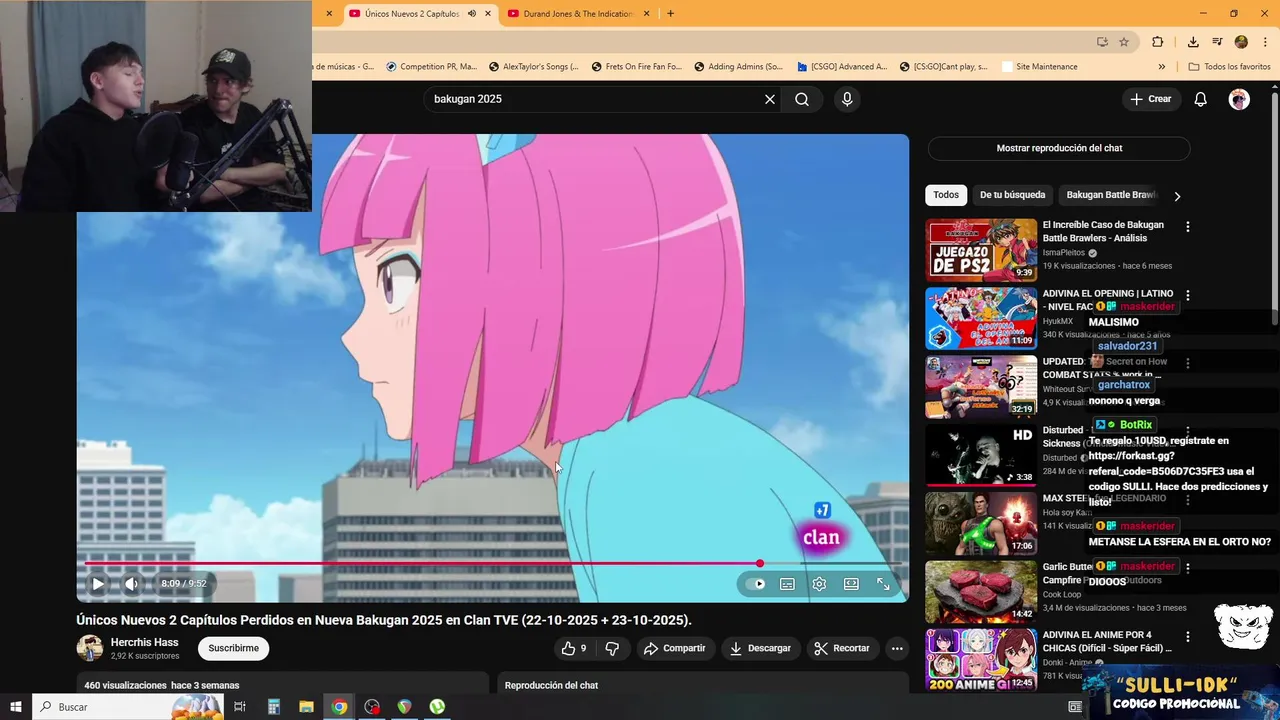Dislike the video thumbs down
Screen dimensions: 1280x720
point(612,648)
